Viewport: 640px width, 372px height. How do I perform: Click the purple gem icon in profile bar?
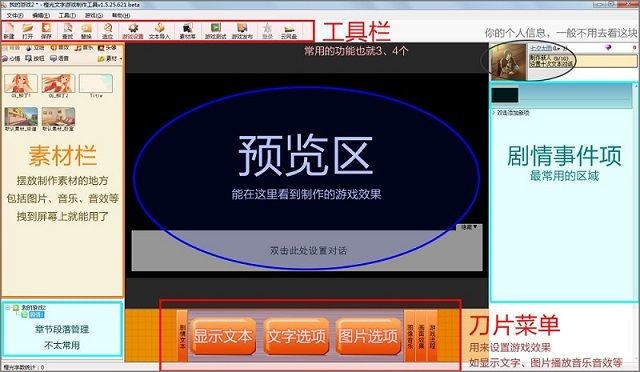pos(608,48)
